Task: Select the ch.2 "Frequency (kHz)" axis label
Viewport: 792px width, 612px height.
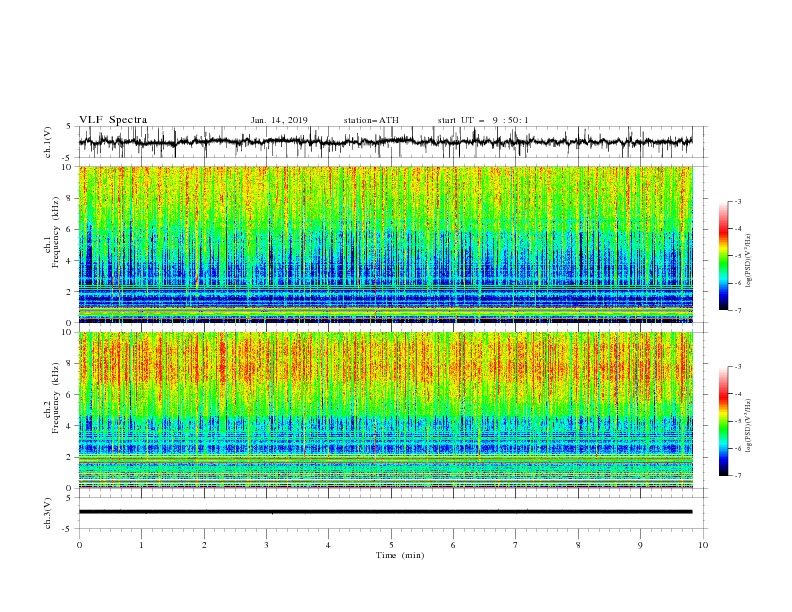Action: pos(56,398)
